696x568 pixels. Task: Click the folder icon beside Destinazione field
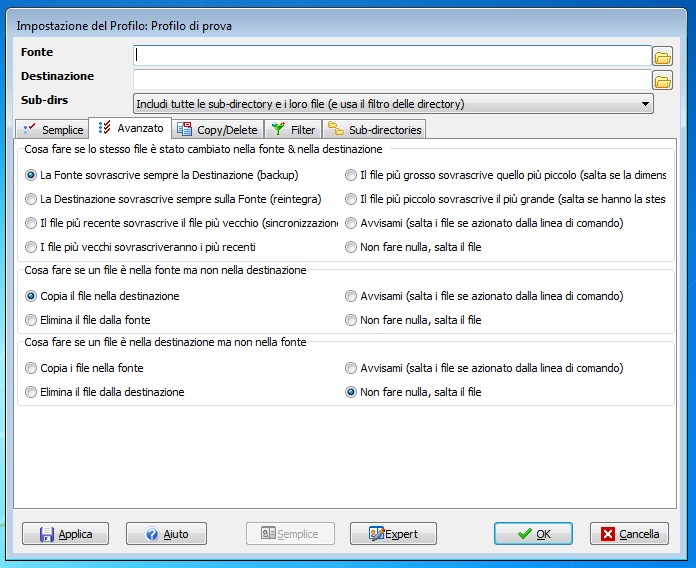pyautogui.click(x=662, y=80)
